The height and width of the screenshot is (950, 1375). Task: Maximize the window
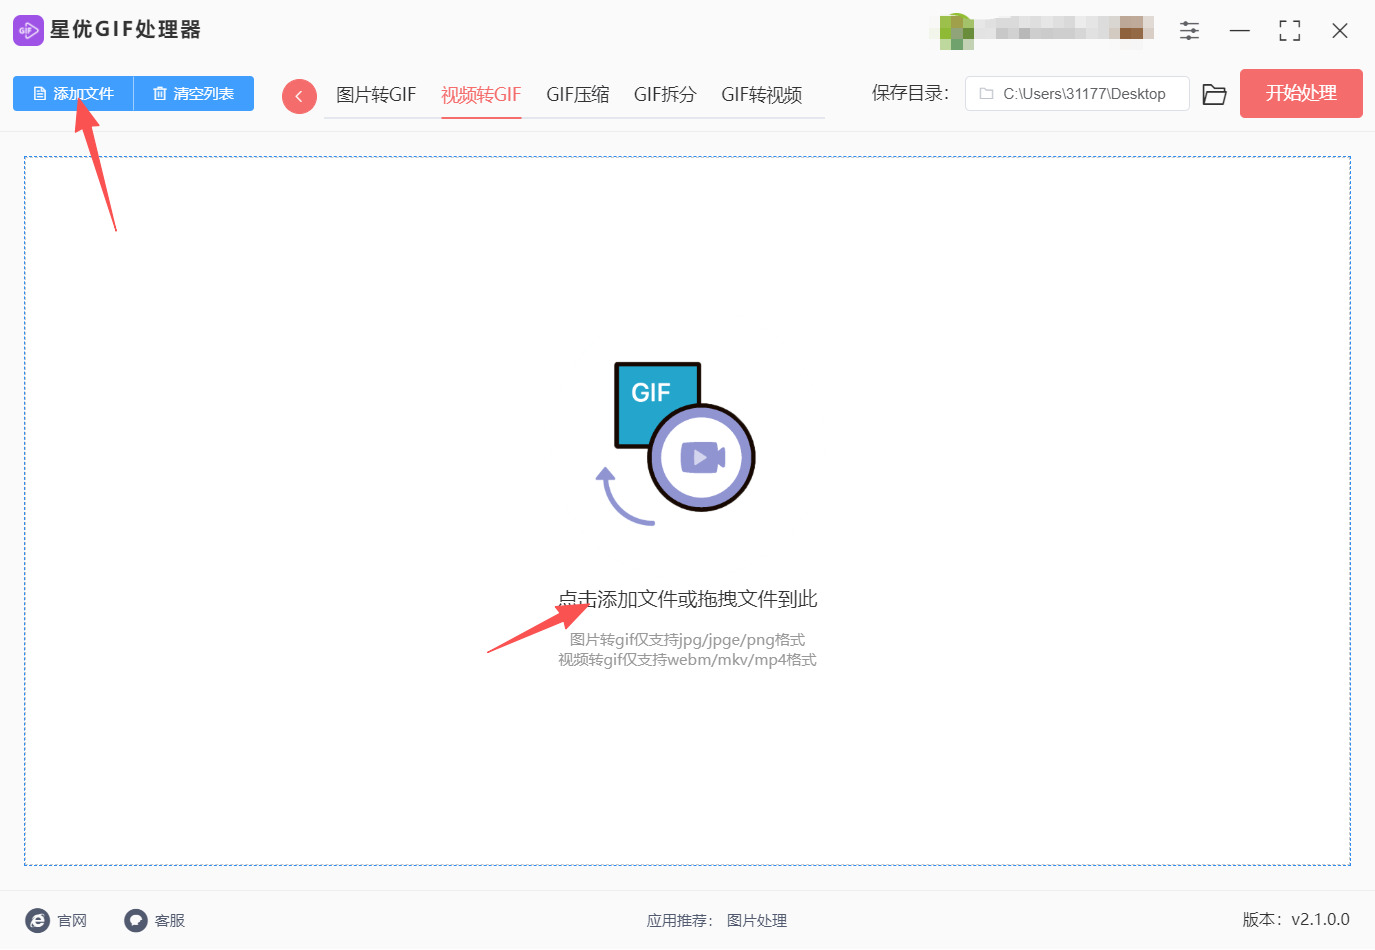[x=1290, y=31]
